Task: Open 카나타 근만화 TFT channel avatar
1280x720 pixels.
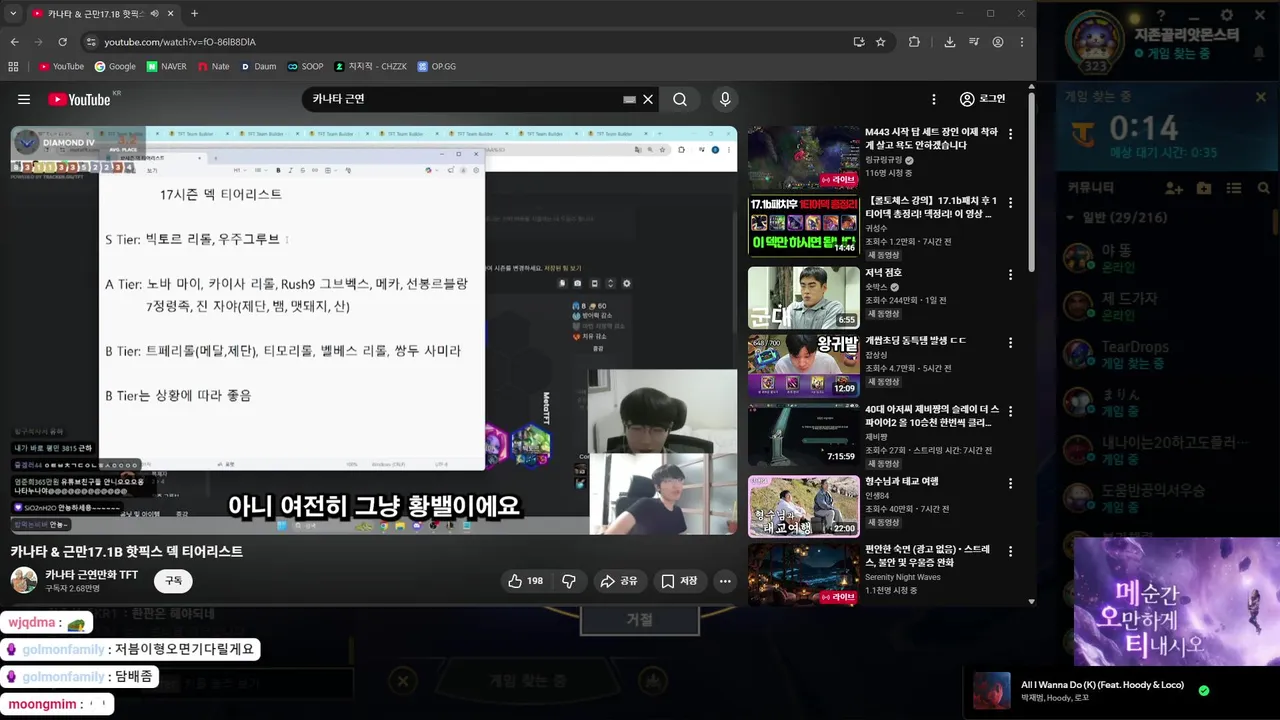Action: tap(24, 580)
